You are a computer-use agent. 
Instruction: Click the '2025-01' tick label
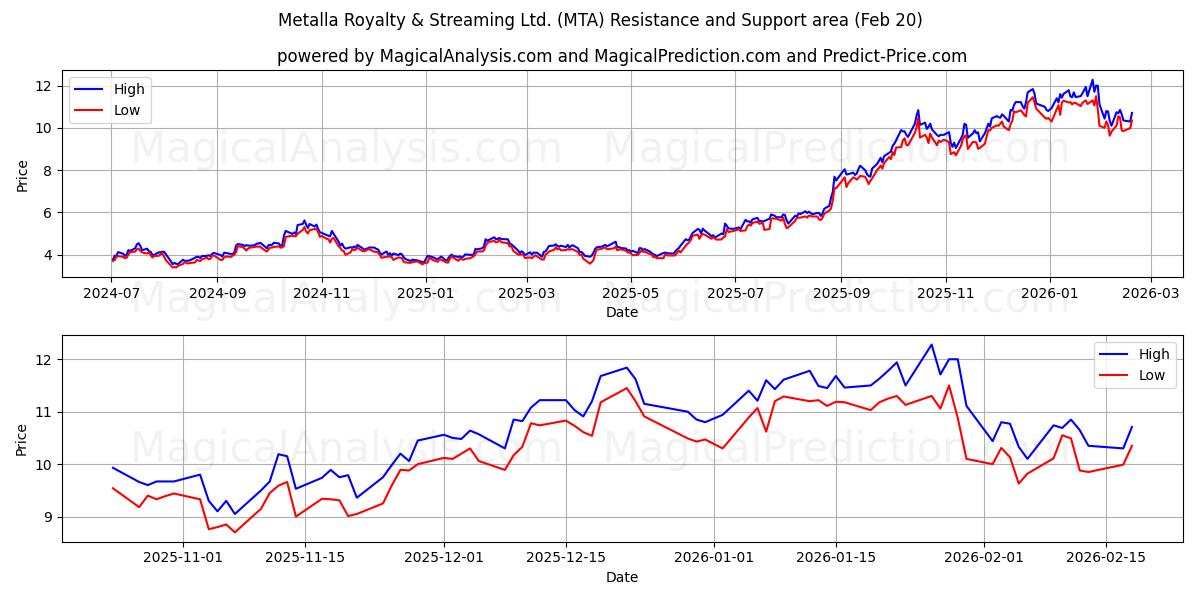(427, 293)
